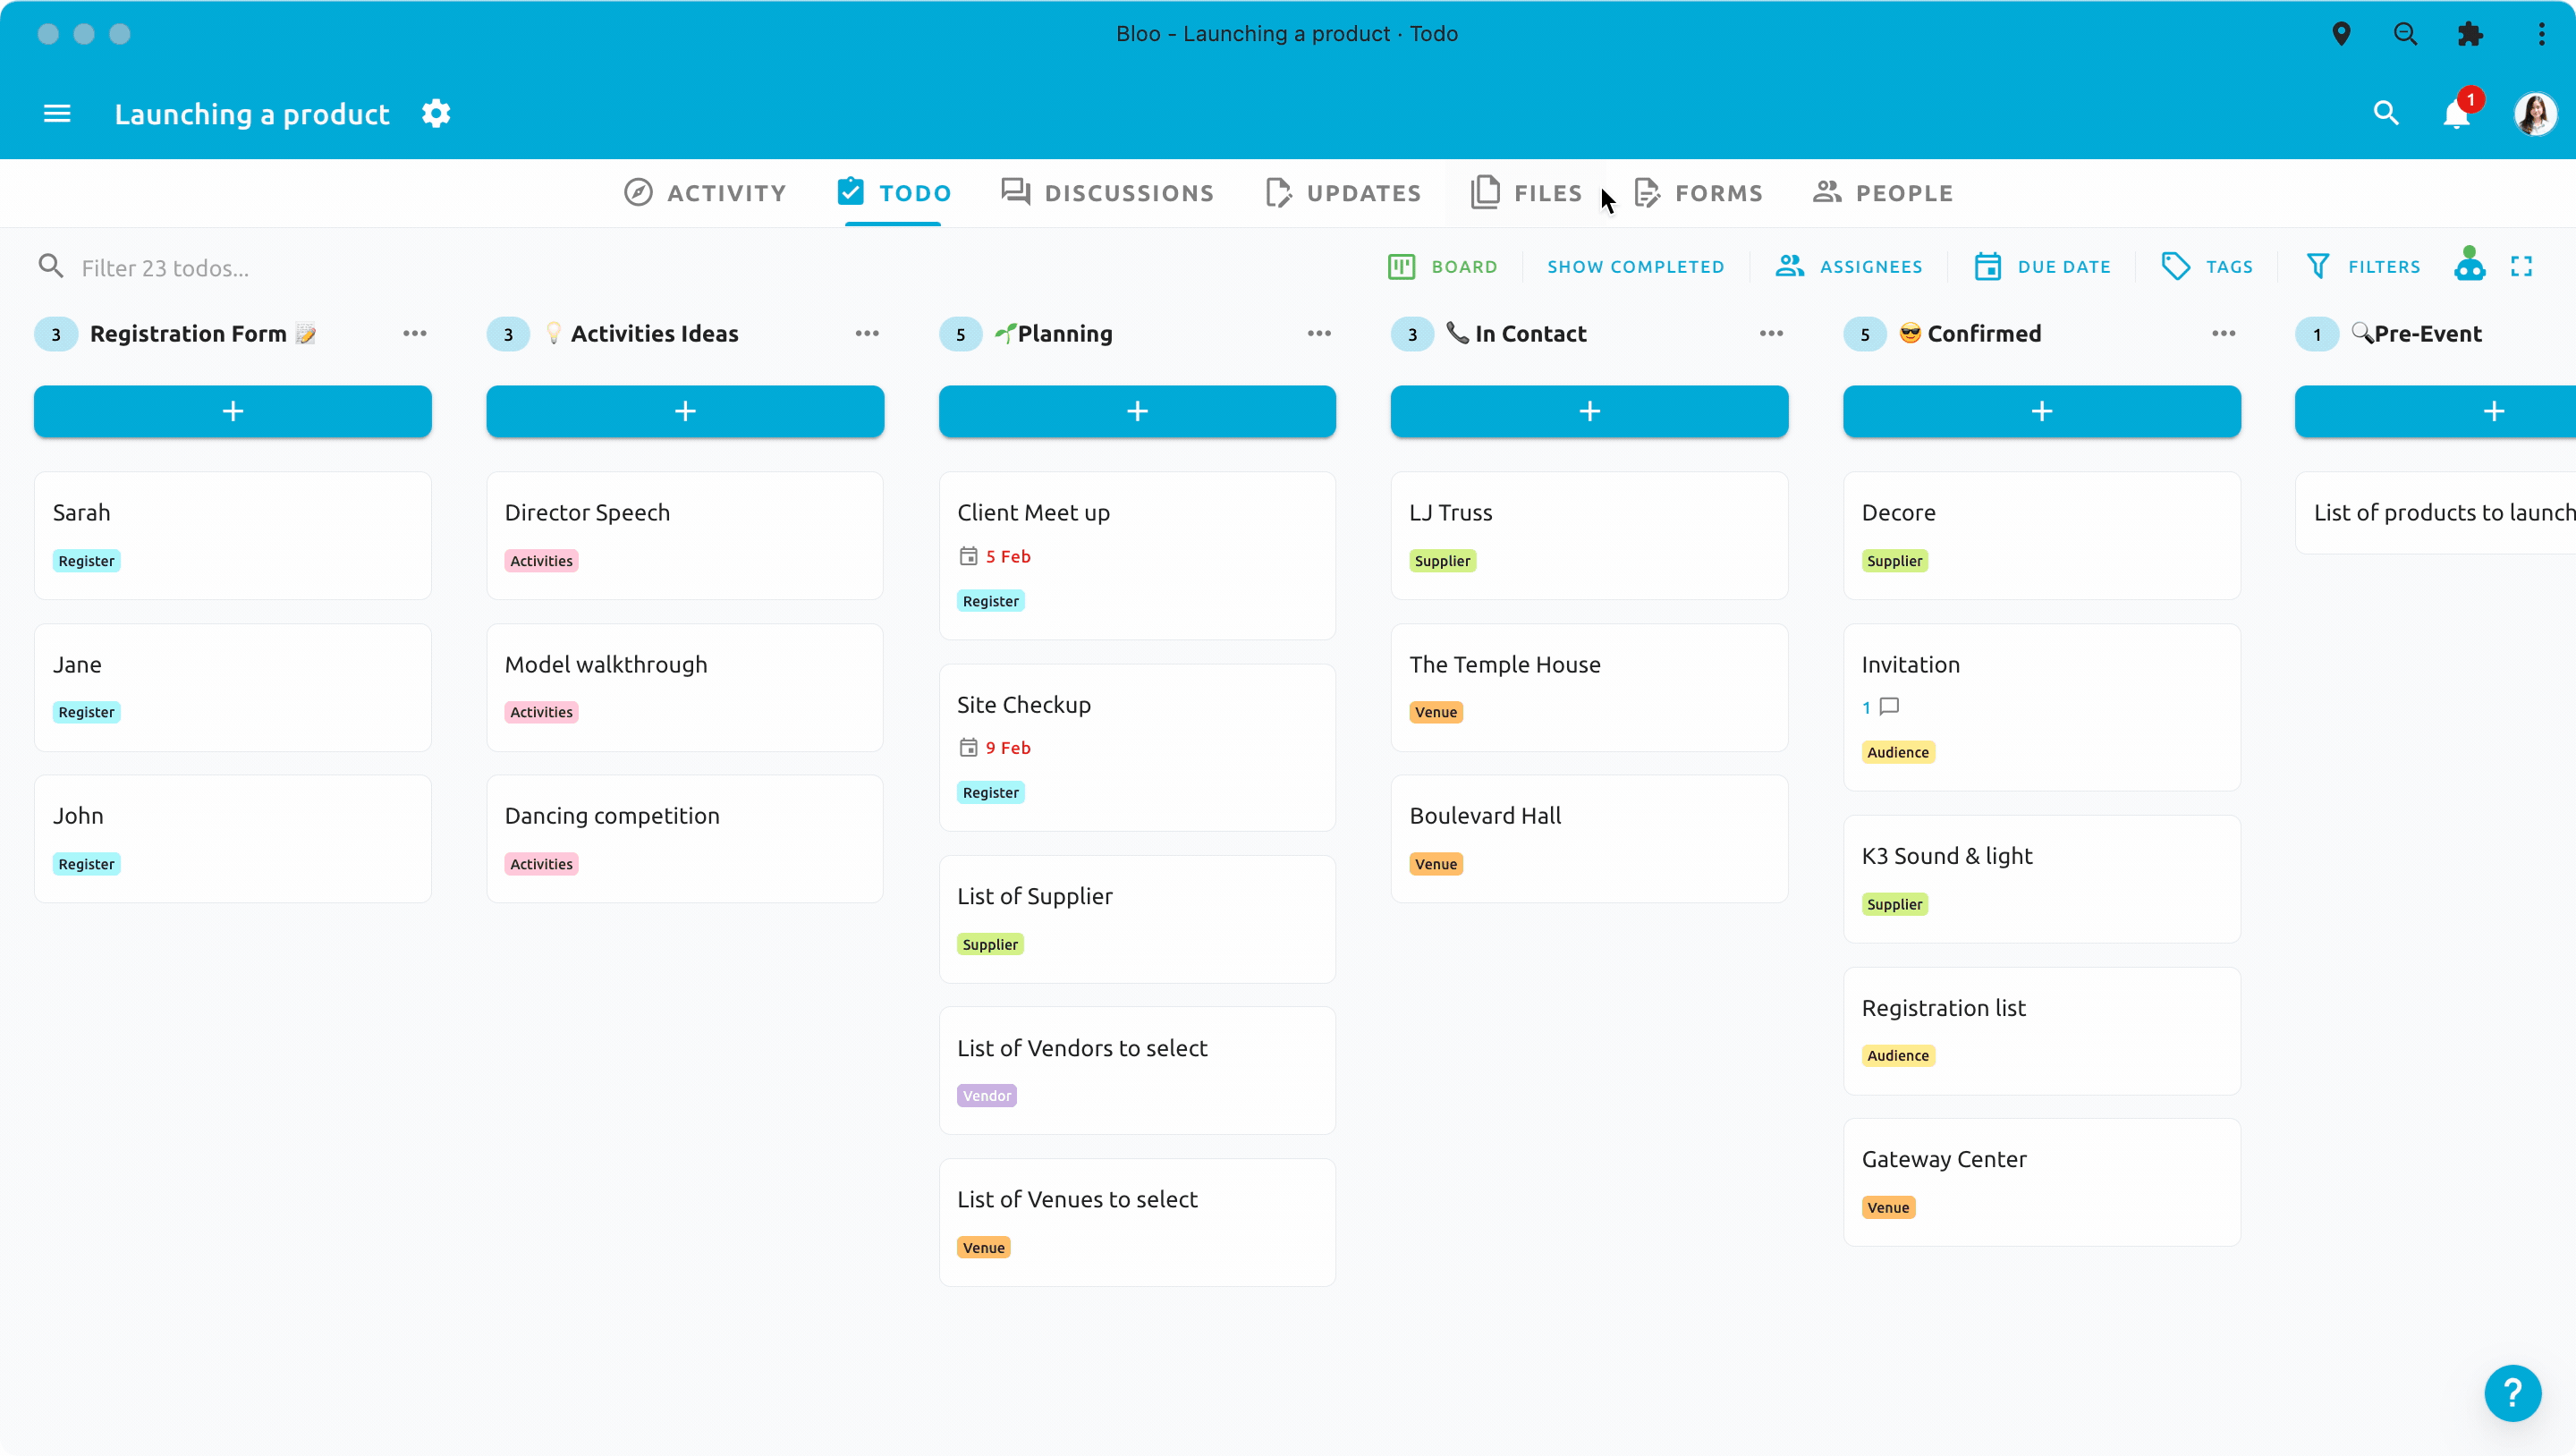Open List of products to launch card
Image resolution: width=2576 pixels, height=1456 pixels.
[x=2436, y=513]
